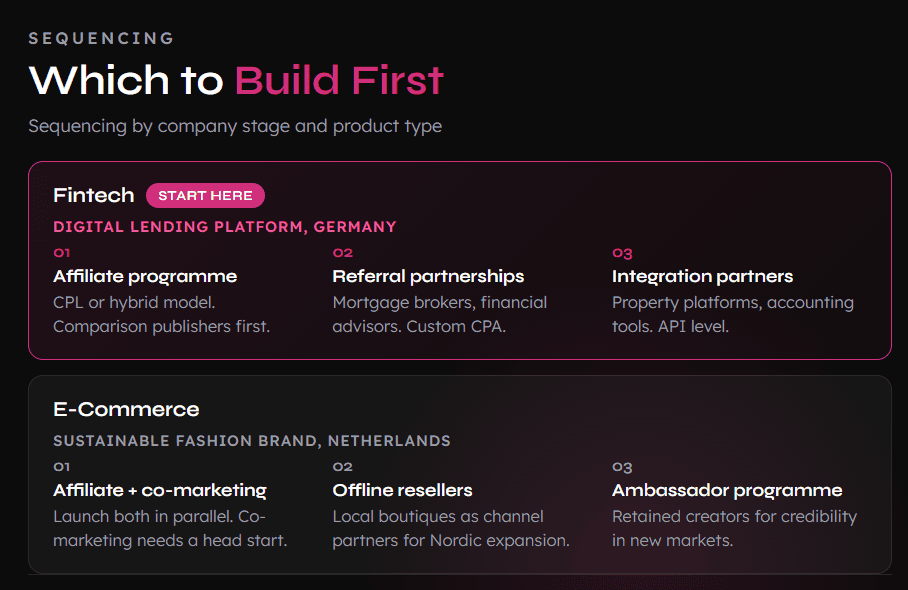This screenshot has height=590, width=908.
Task: Click the Affiliate + co-marketing heading
Action: click(160, 490)
